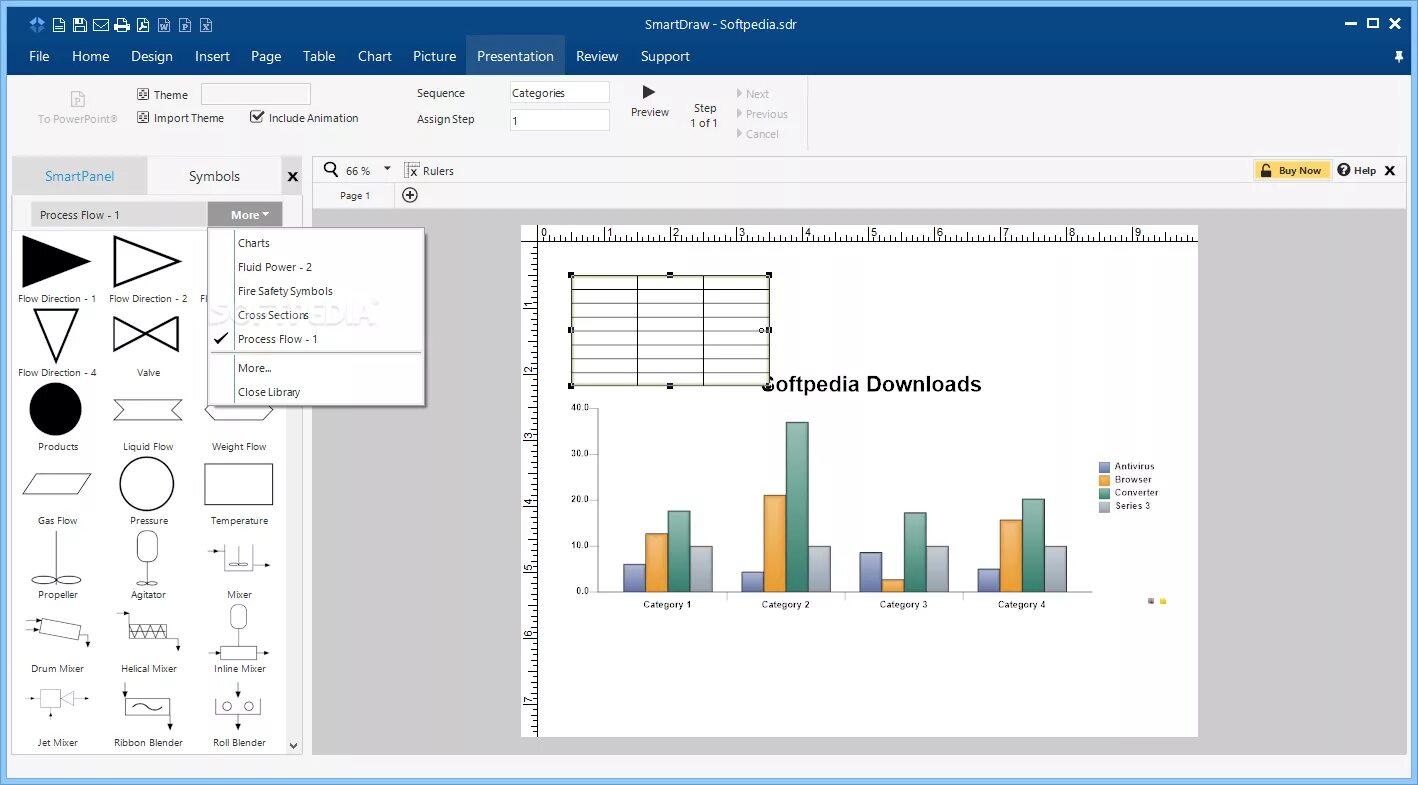The width and height of the screenshot is (1418, 785).
Task: Click the email envelope icon
Action: point(101,25)
